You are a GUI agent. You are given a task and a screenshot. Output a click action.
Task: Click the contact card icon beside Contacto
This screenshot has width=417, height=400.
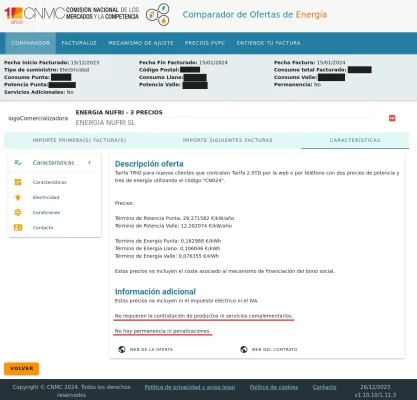click(x=18, y=228)
